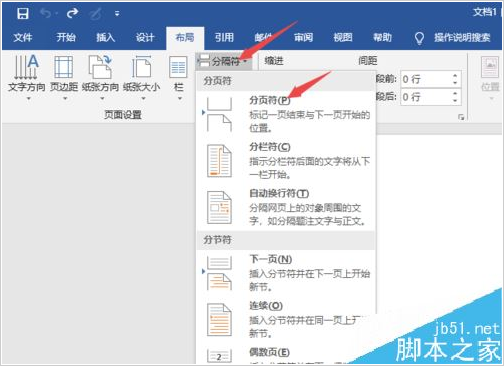Switch to the 设计 tab
The image size is (504, 366).
pyautogui.click(x=145, y=37)
